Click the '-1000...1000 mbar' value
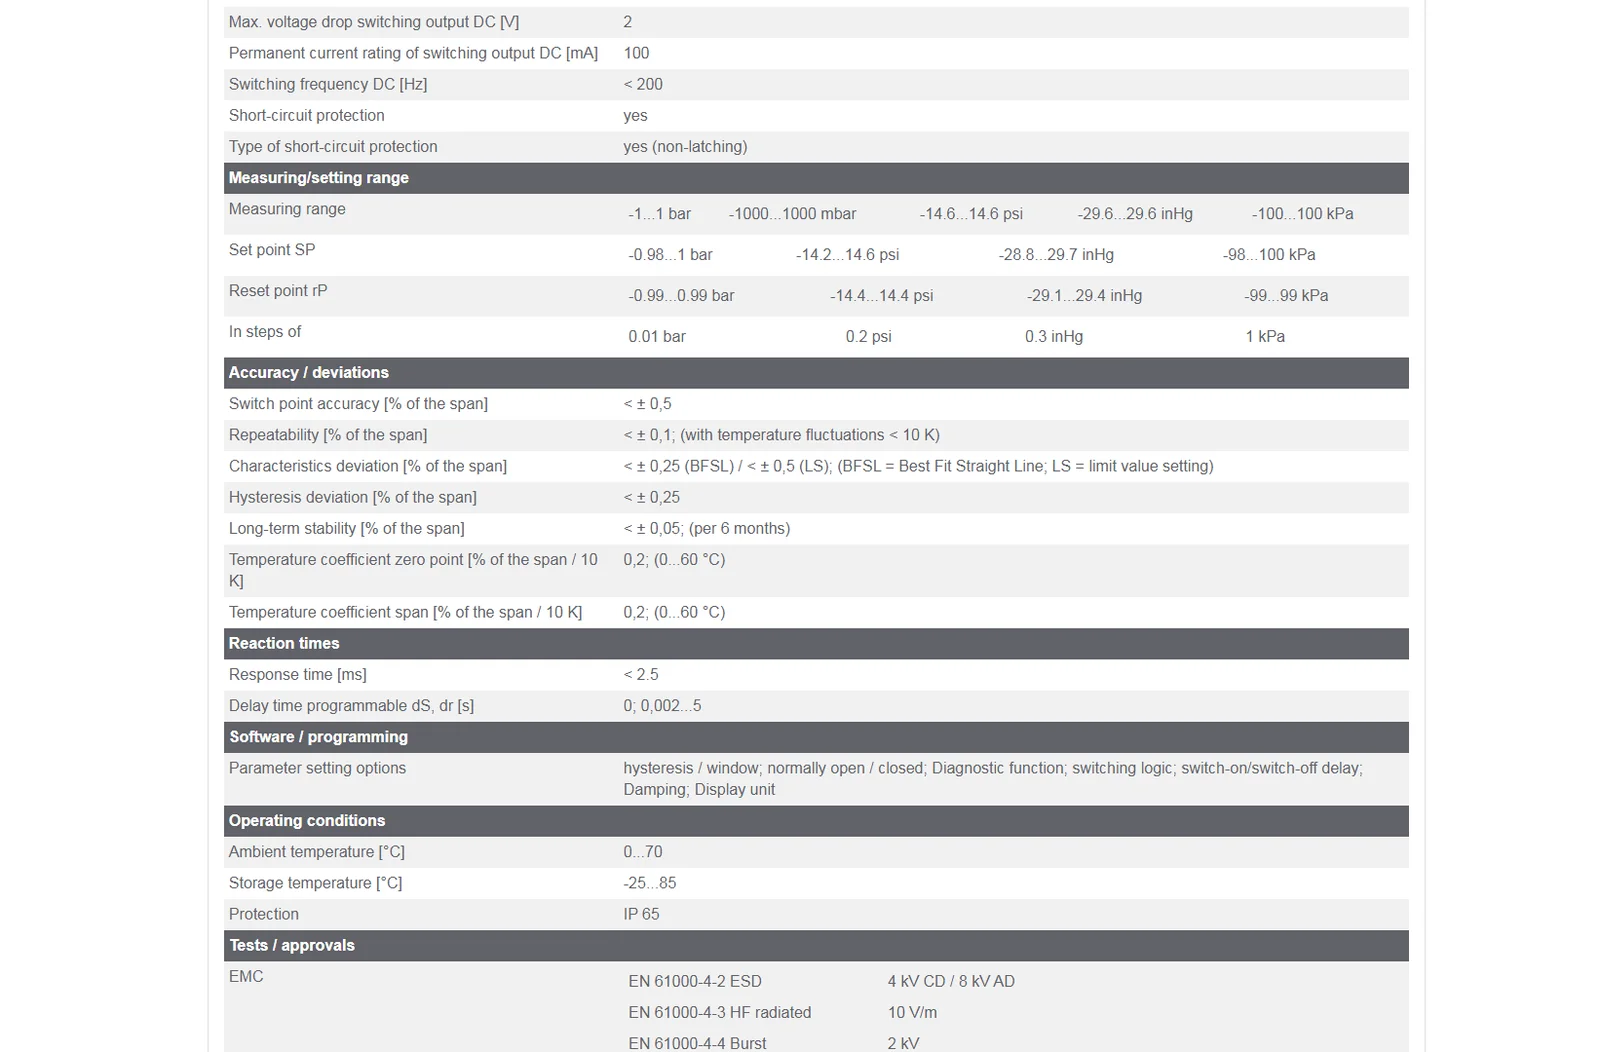1600x1052 pixels. (x=793, y=214)
